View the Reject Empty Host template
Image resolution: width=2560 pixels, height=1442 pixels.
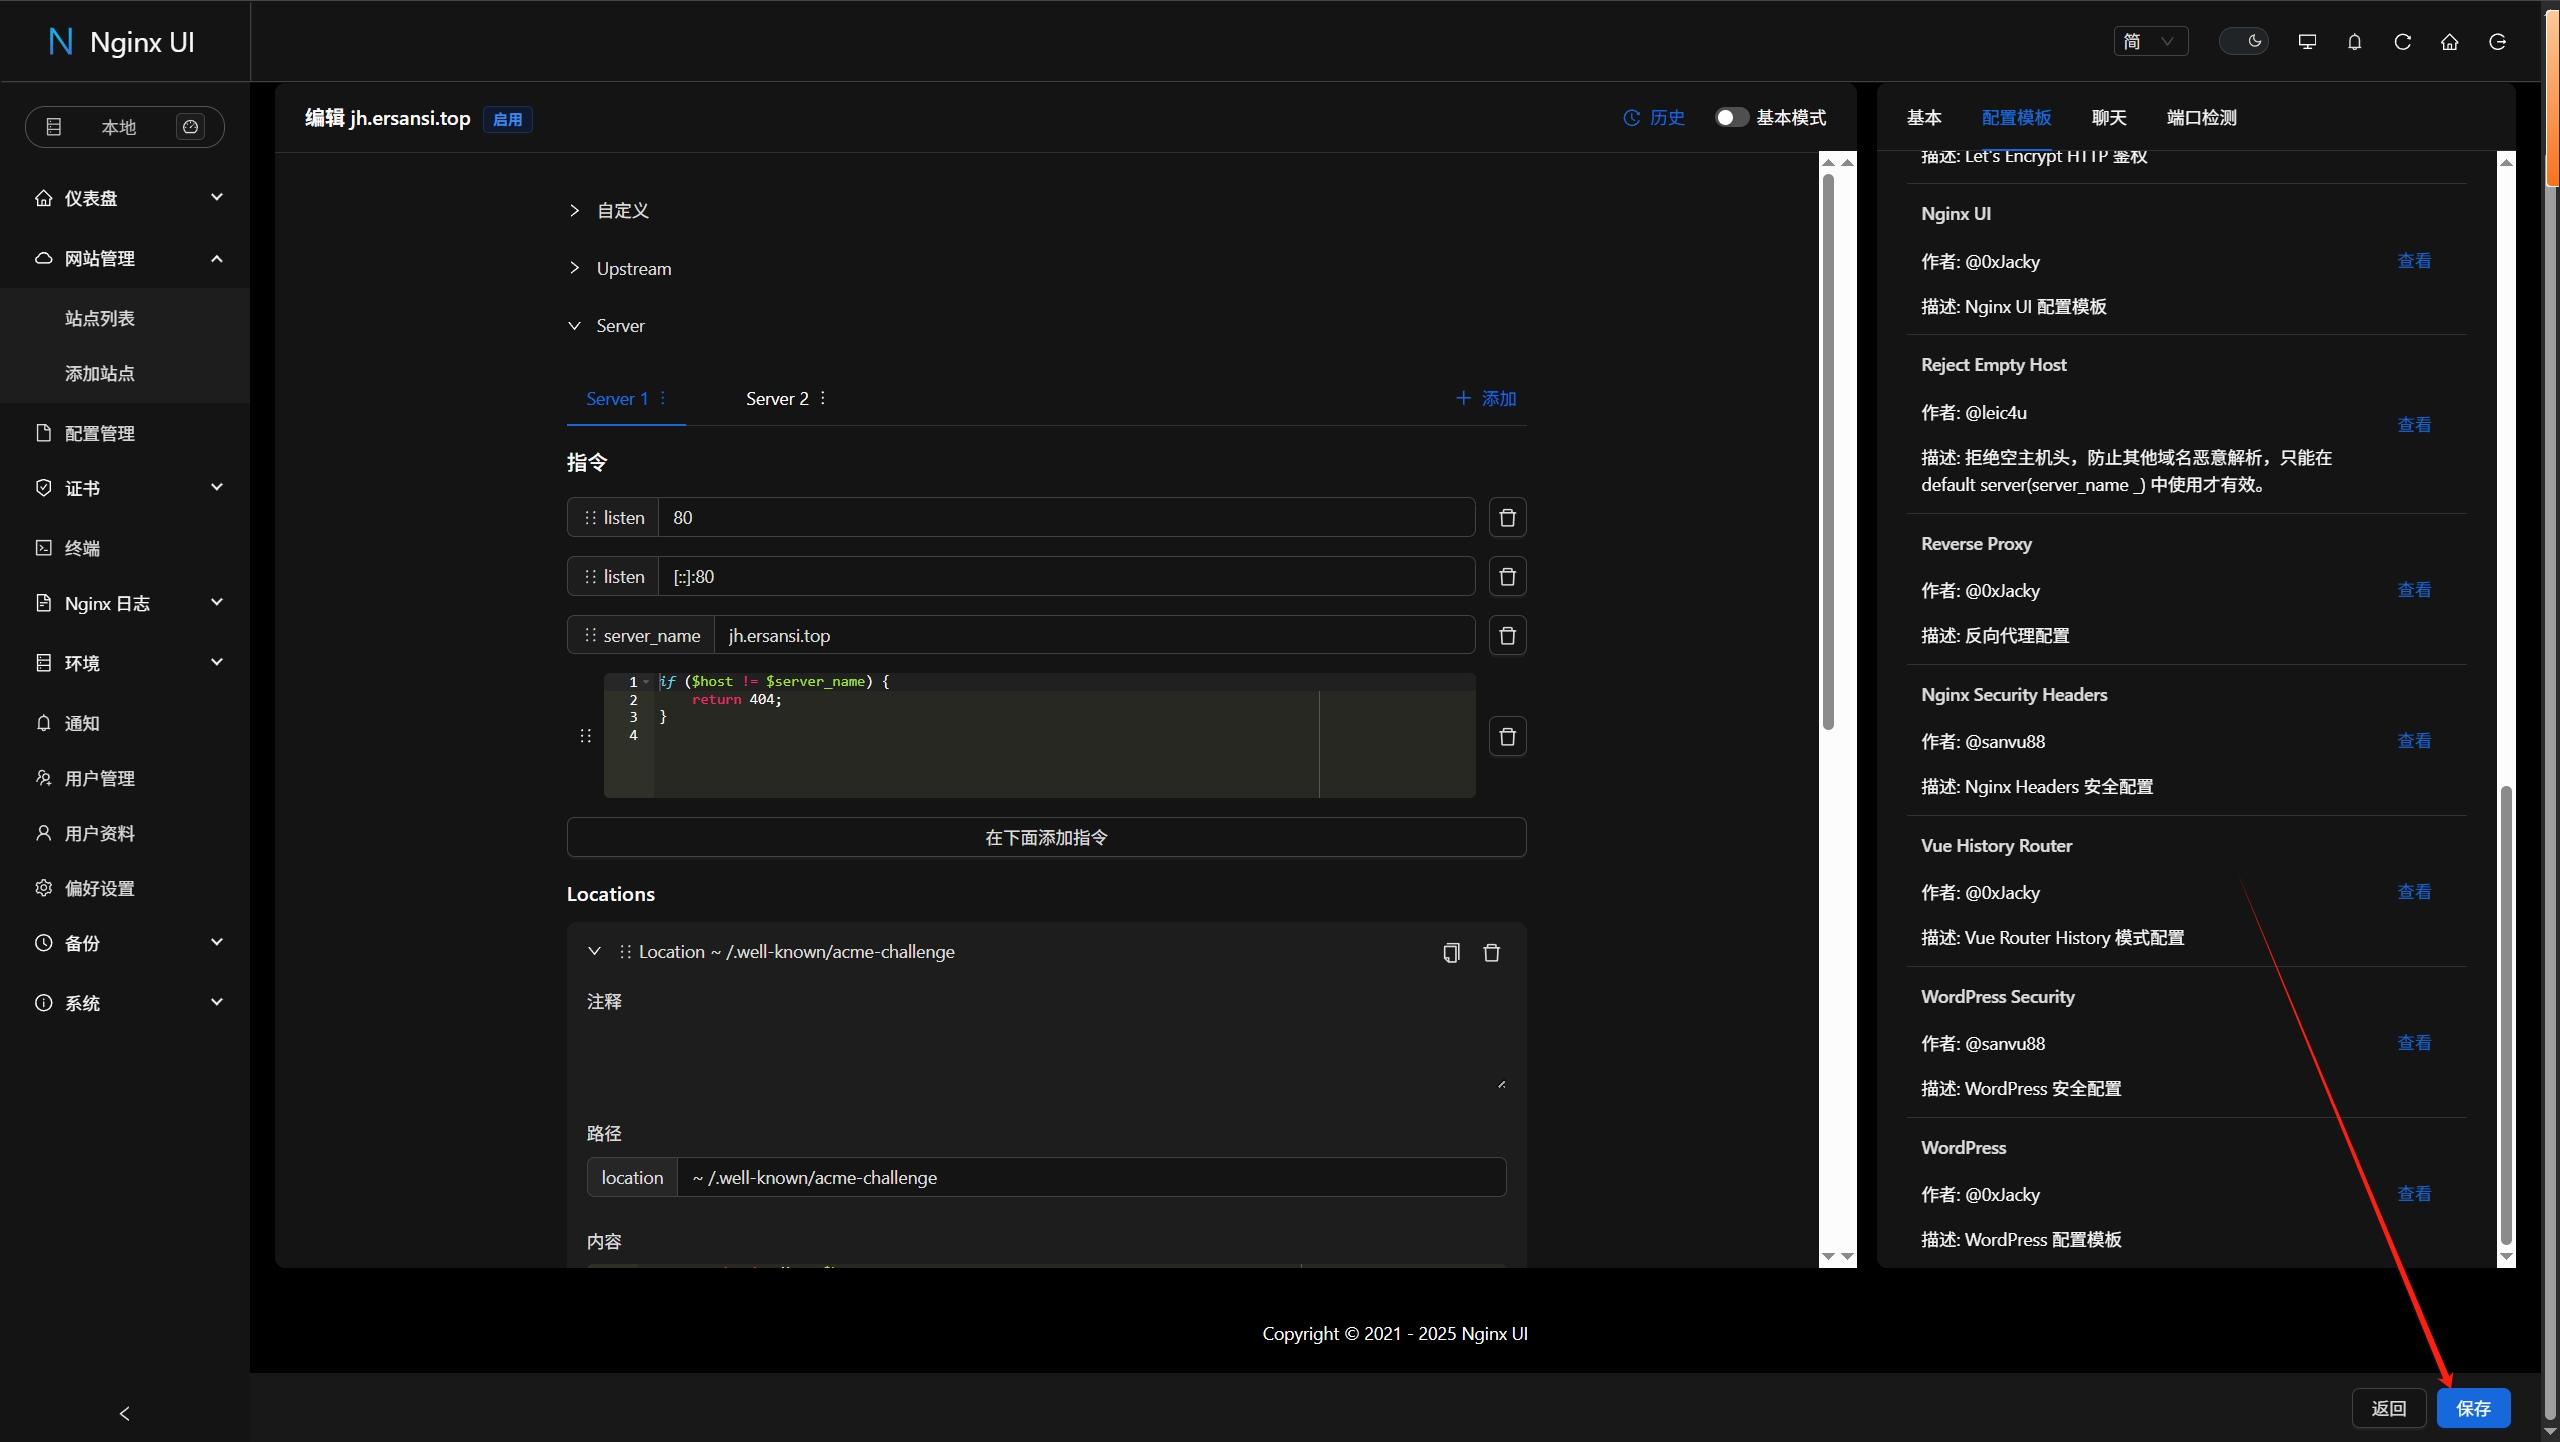(2414, 425)
